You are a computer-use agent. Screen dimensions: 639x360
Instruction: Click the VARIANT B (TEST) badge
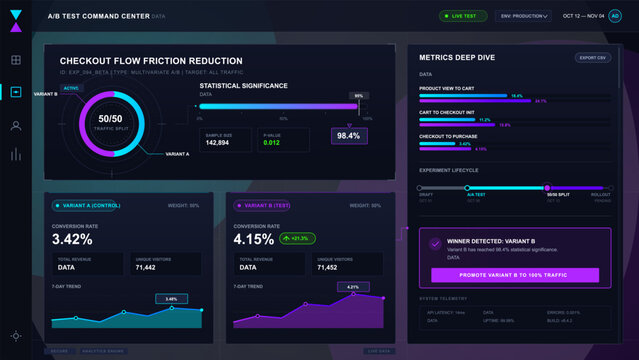pos(262,205)
